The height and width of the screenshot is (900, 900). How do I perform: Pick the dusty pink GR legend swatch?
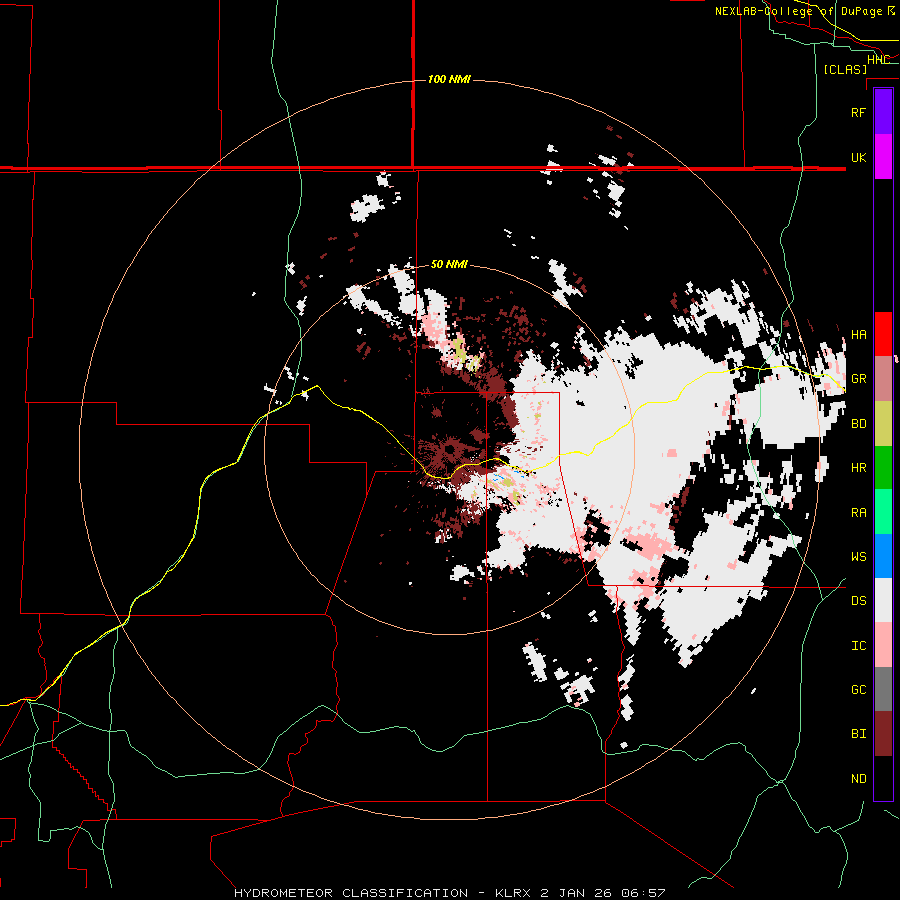pos(883,379)
